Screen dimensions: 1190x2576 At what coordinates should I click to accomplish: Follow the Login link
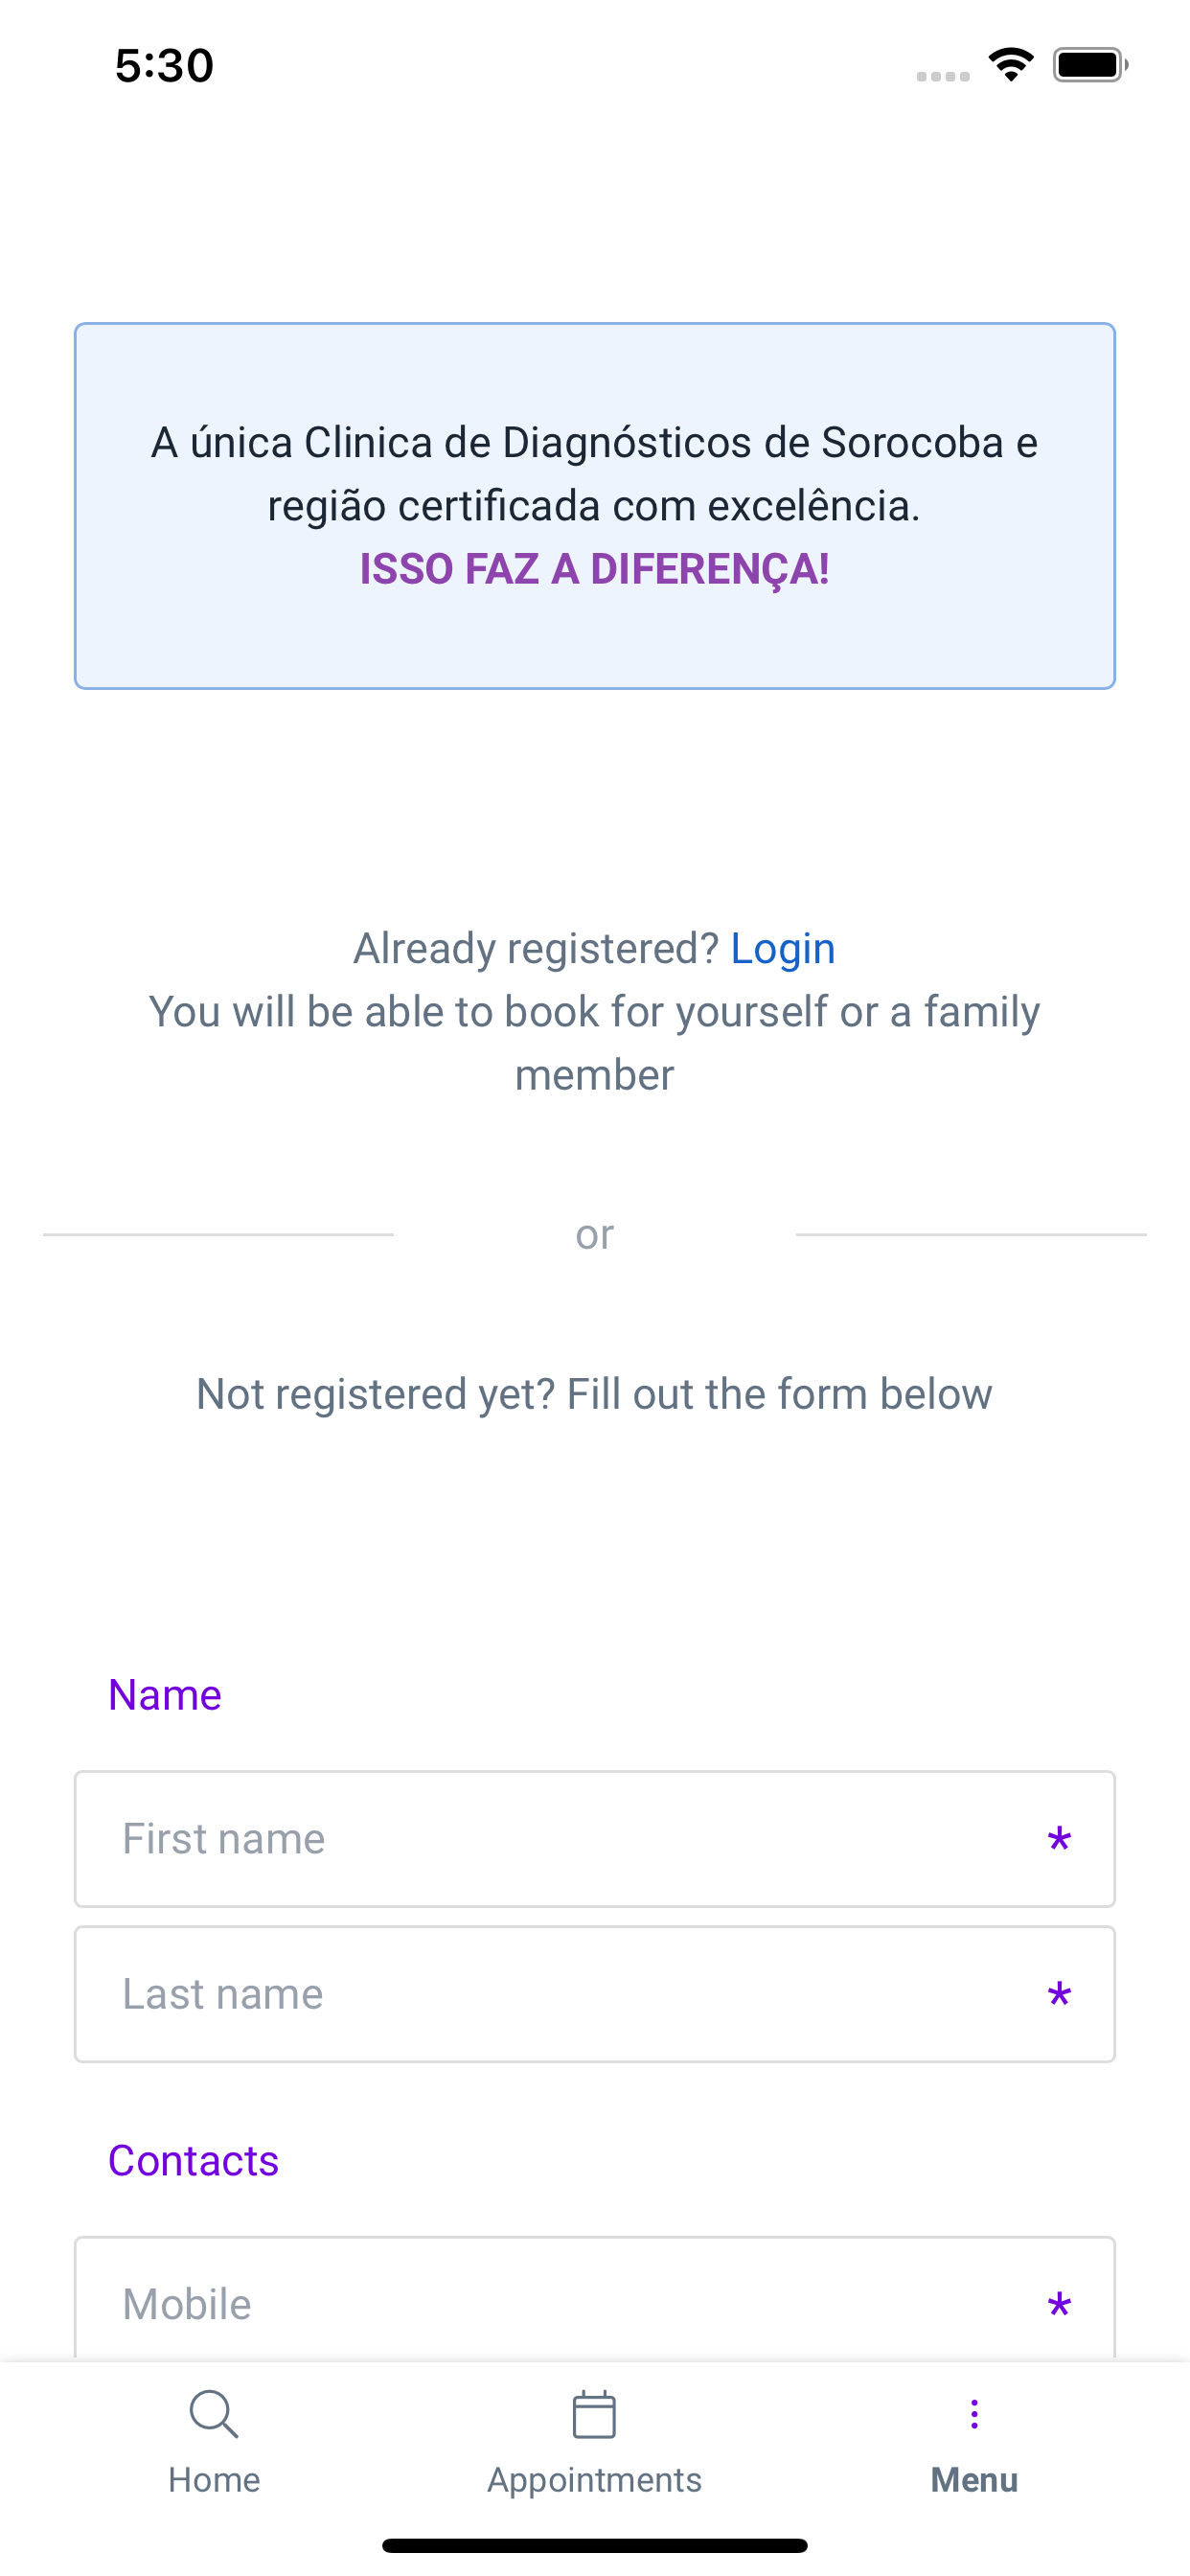(x=783, y=948)
